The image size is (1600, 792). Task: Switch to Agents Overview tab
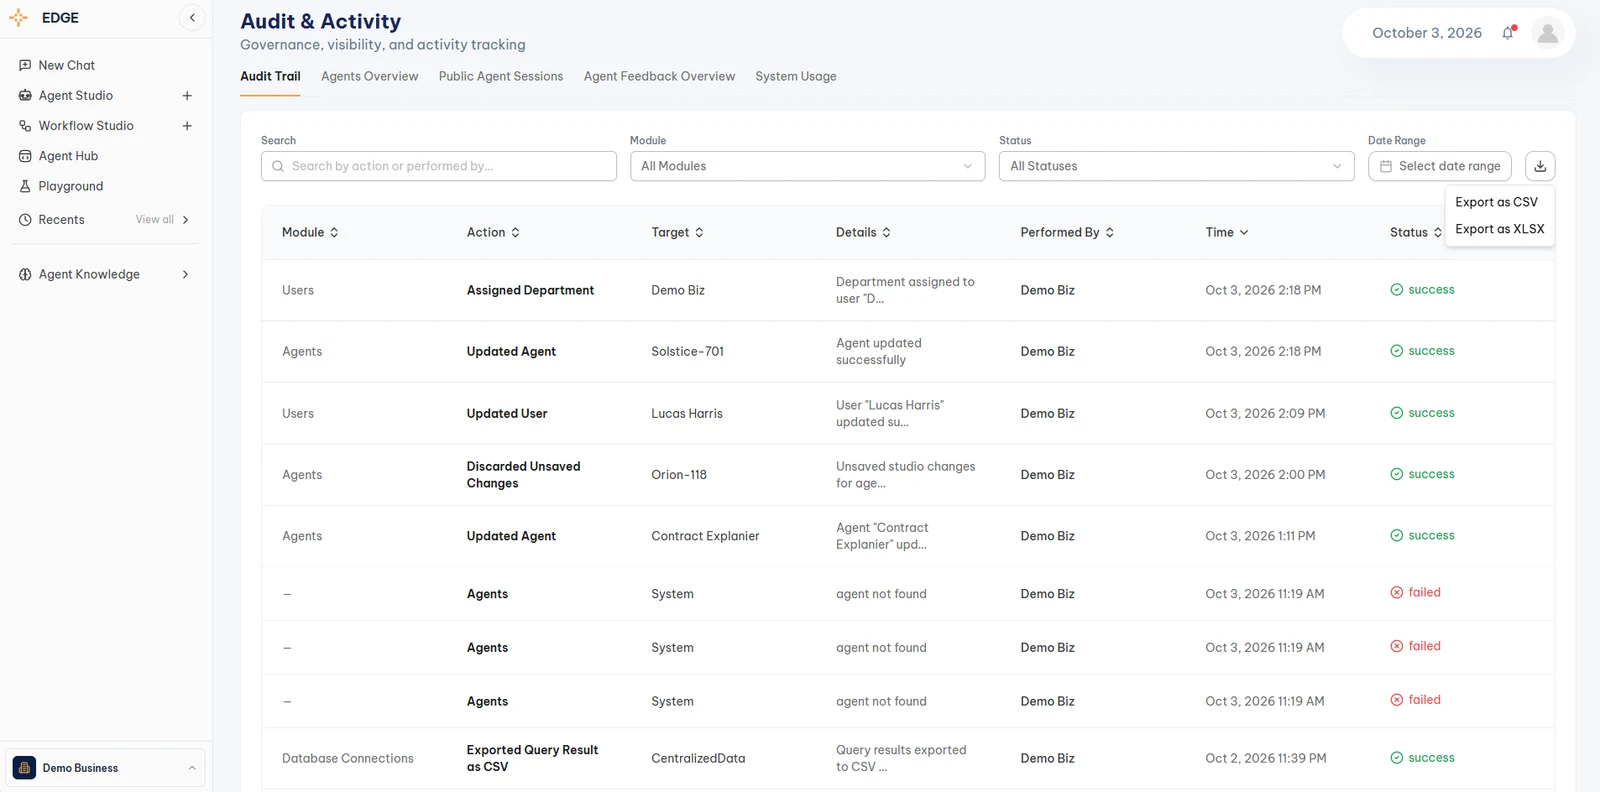(x=369, y=76)
